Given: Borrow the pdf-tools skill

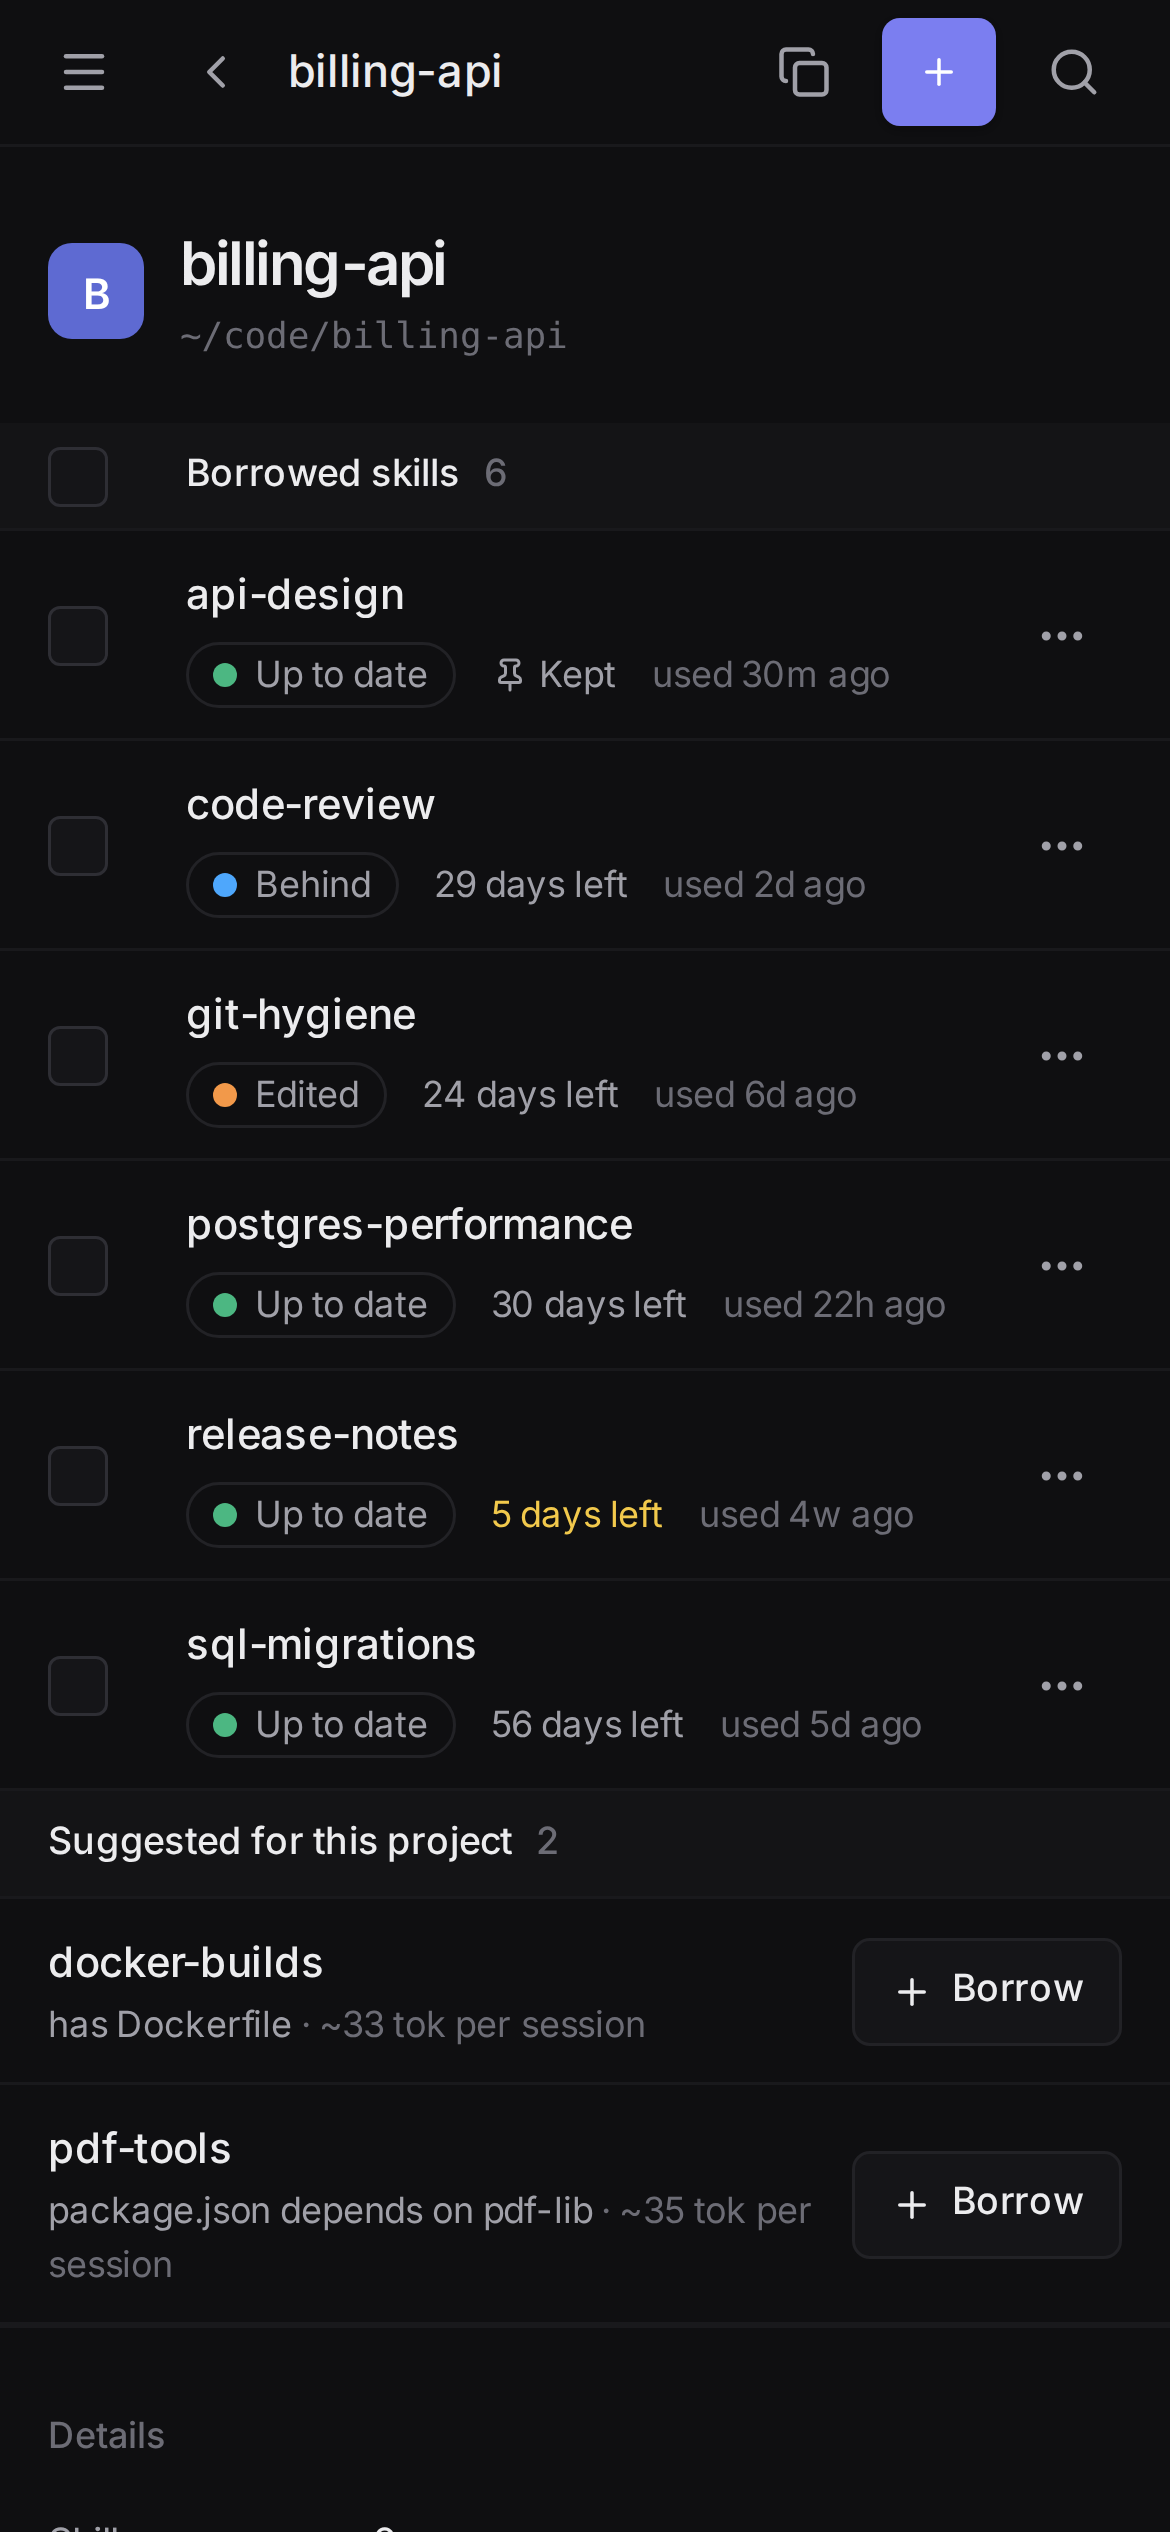Looking at the screenshot, I should (986, 2205).
